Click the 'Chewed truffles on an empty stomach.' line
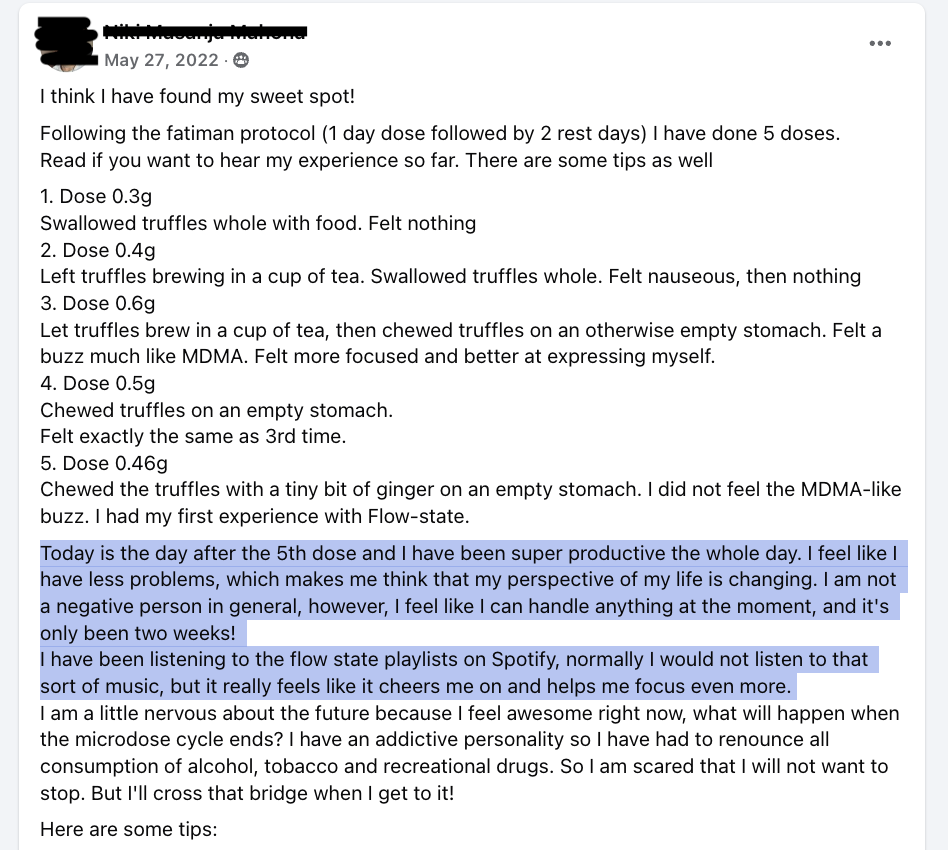 [x=216, y=410]
